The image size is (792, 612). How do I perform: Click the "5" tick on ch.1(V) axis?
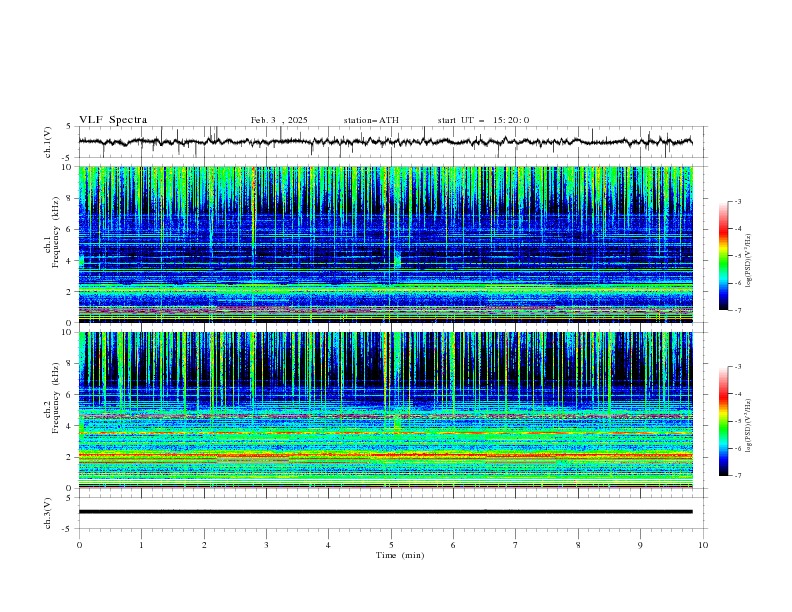pos(71,126)
